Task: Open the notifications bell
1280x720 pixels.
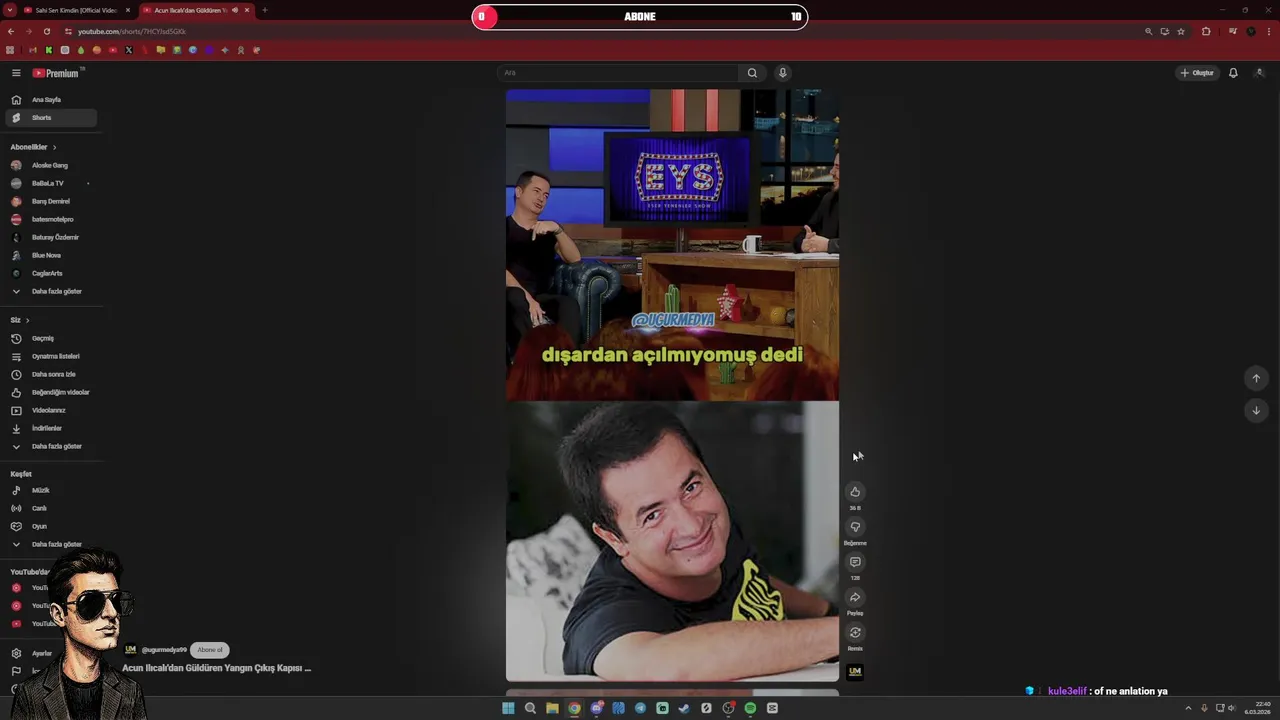Action: point(1233,73)
